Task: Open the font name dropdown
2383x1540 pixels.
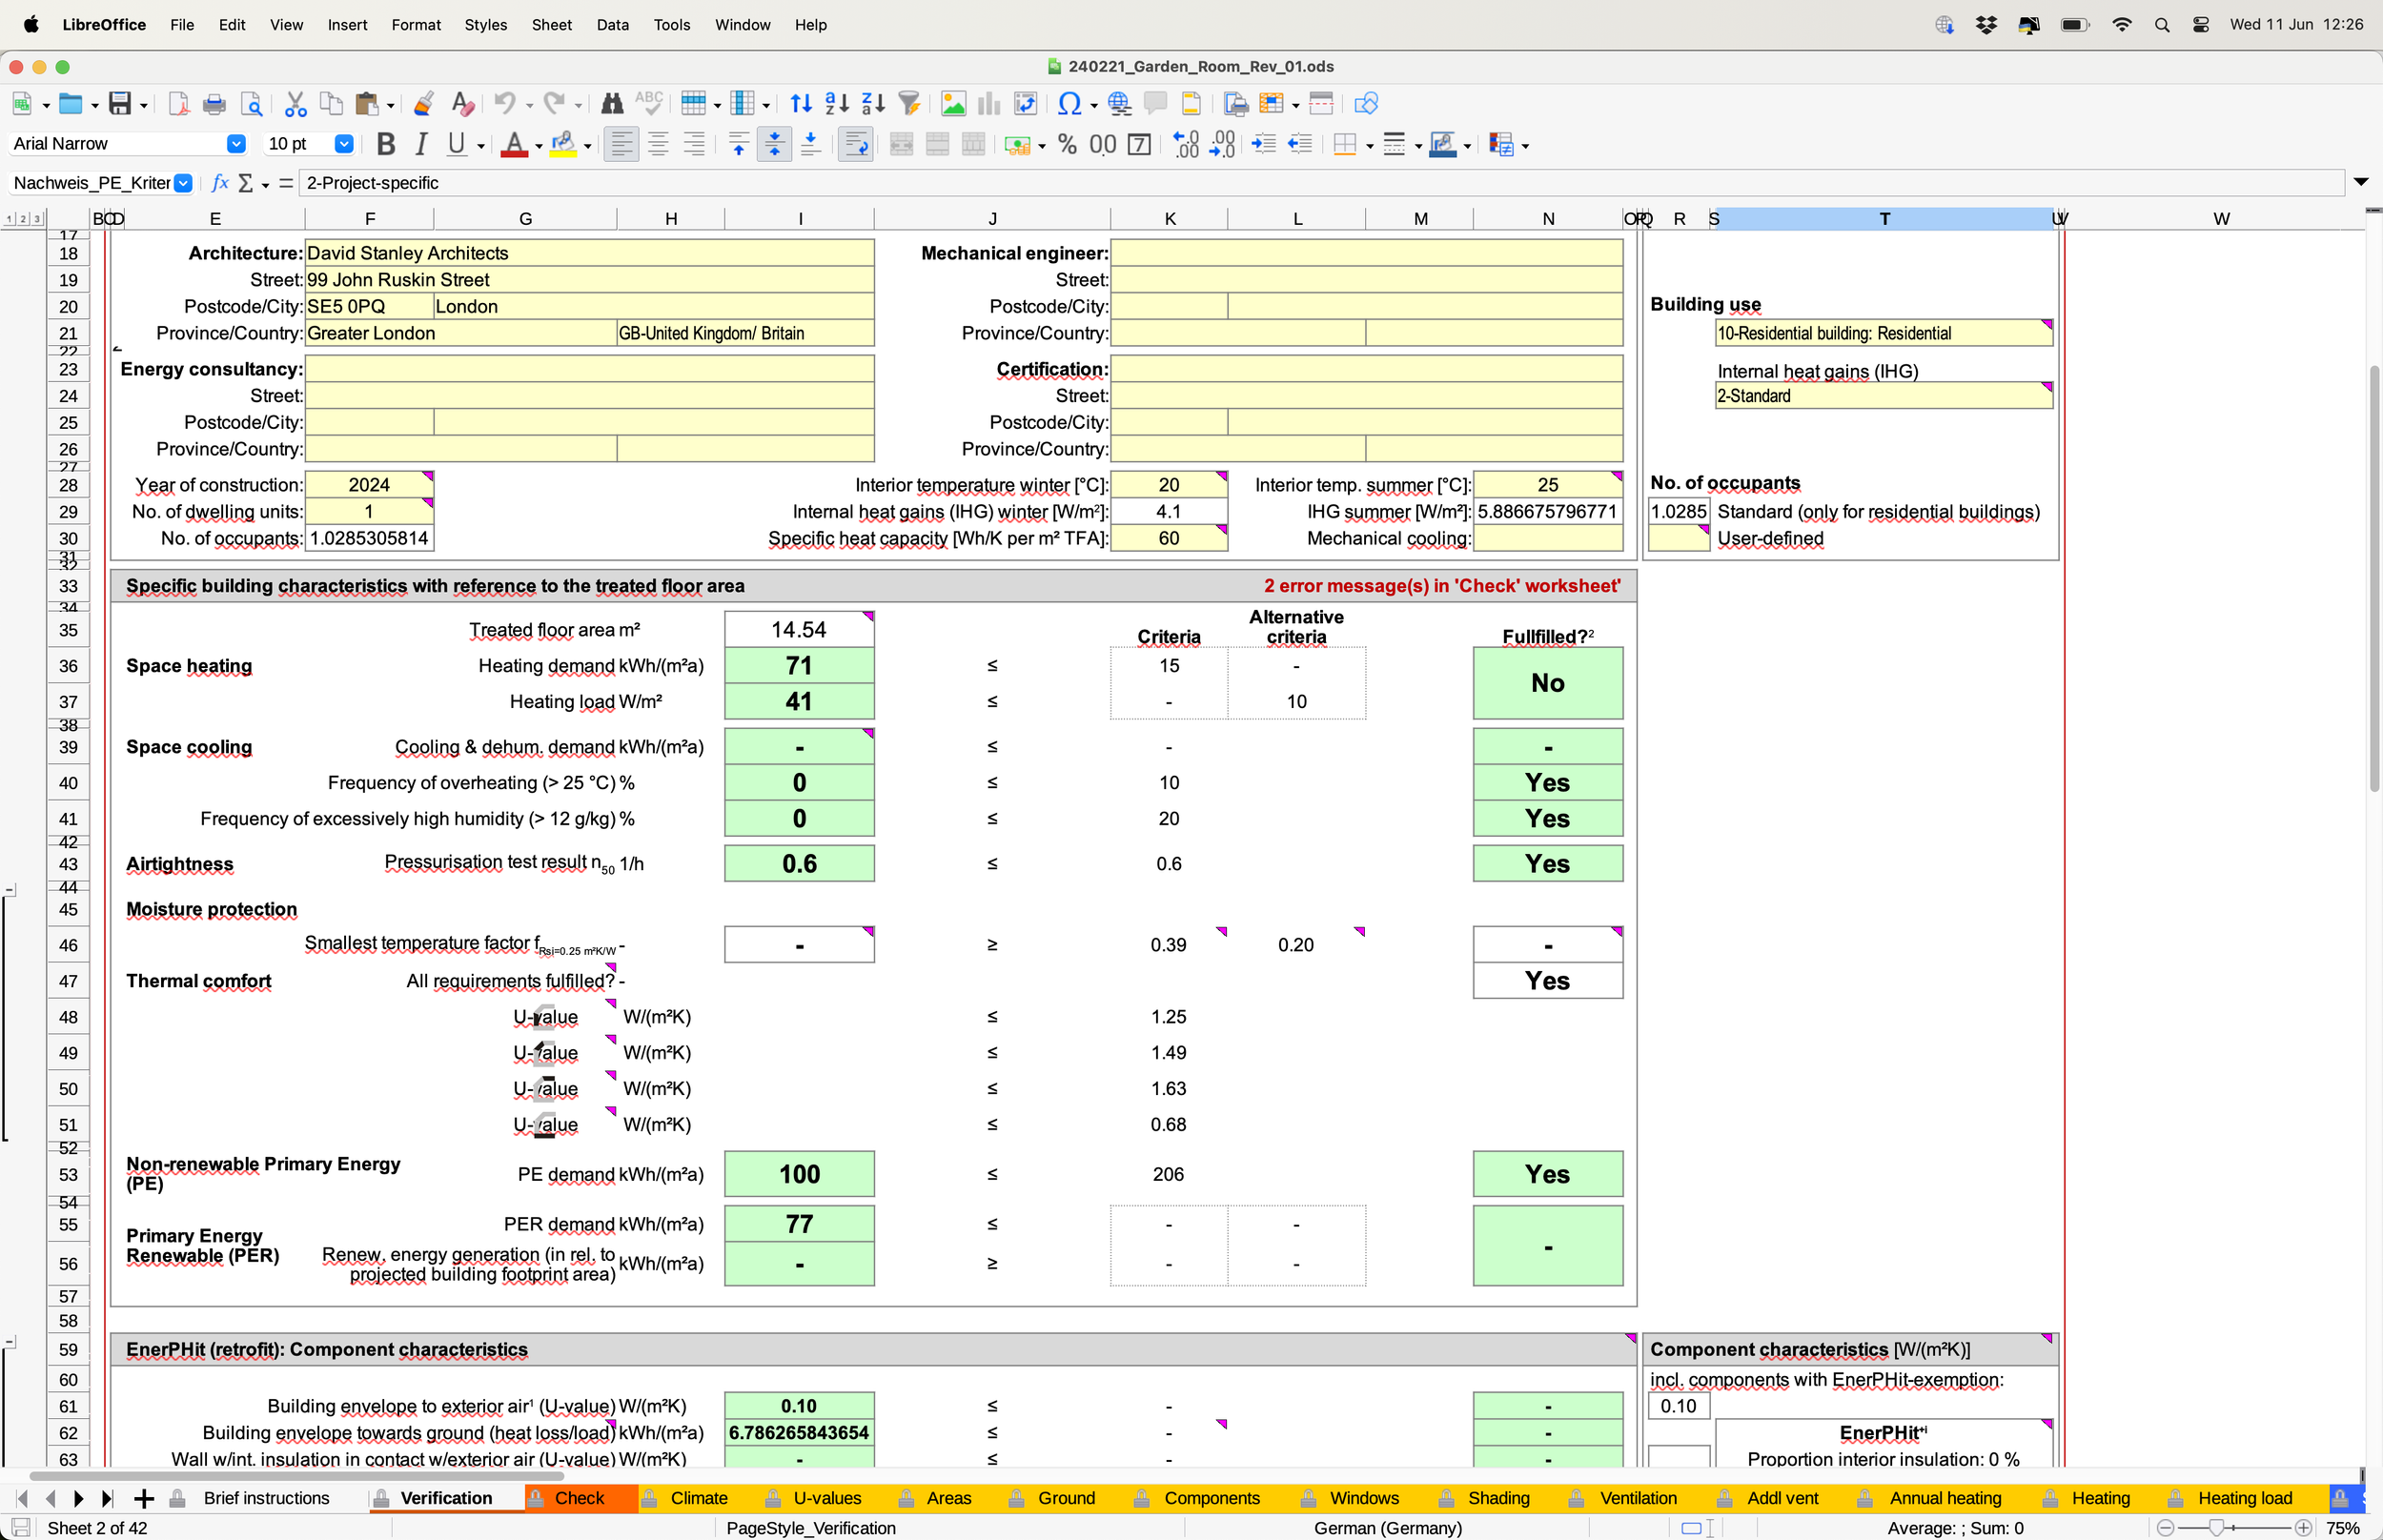Action: tap(236, 144)
